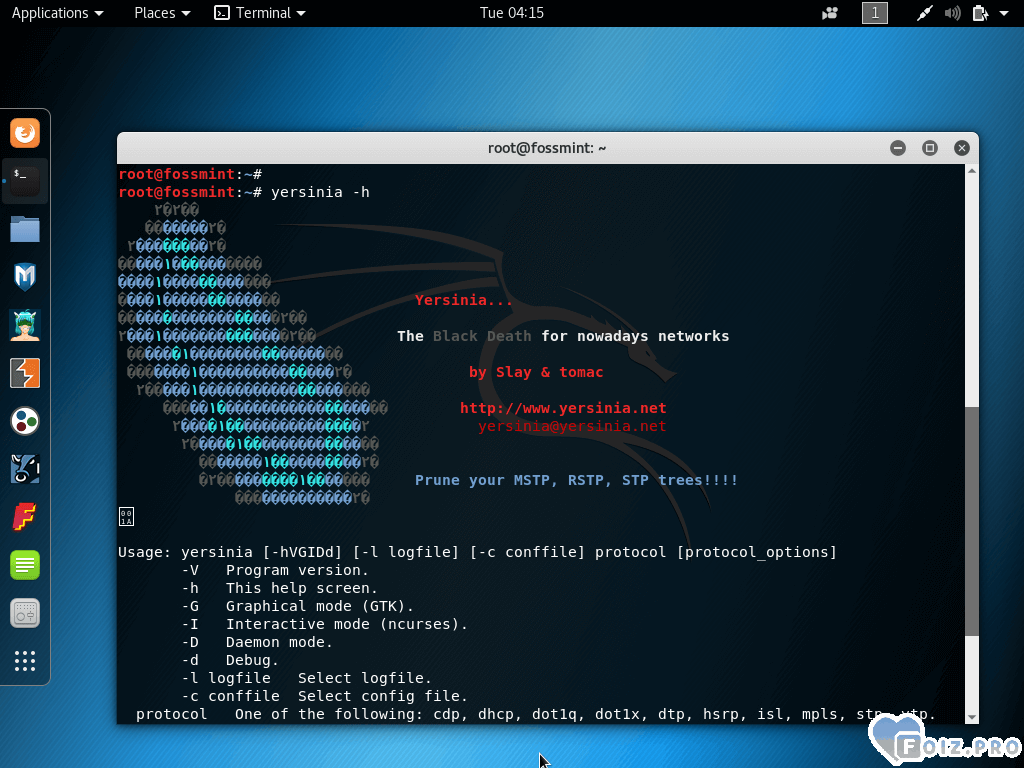1024x768 pixels.
Task: Open Maltego from the dock
Action: 25,421
